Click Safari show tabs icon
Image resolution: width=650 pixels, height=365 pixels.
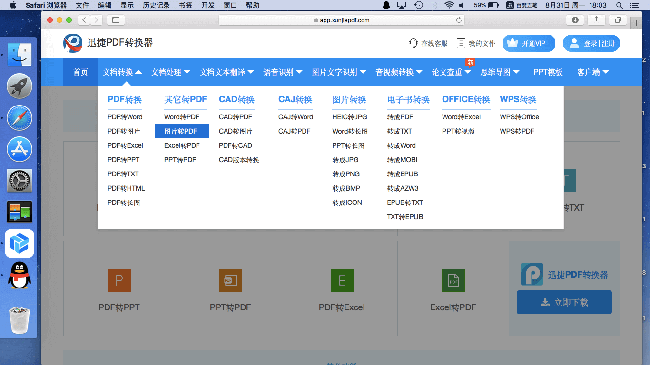tap(618, 20)
